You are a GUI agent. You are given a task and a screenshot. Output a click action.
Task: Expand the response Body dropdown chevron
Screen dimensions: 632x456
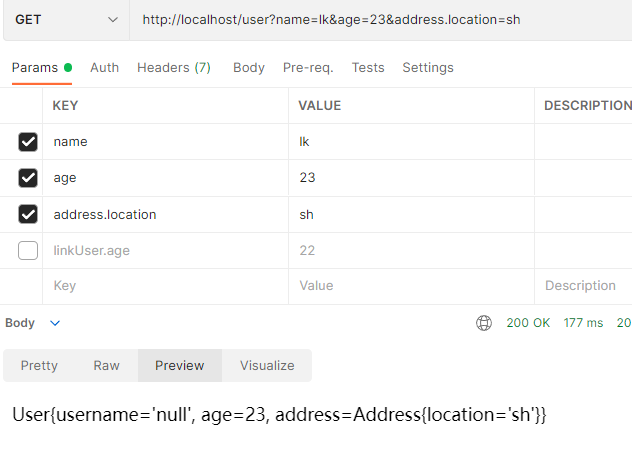pos(55,323)
